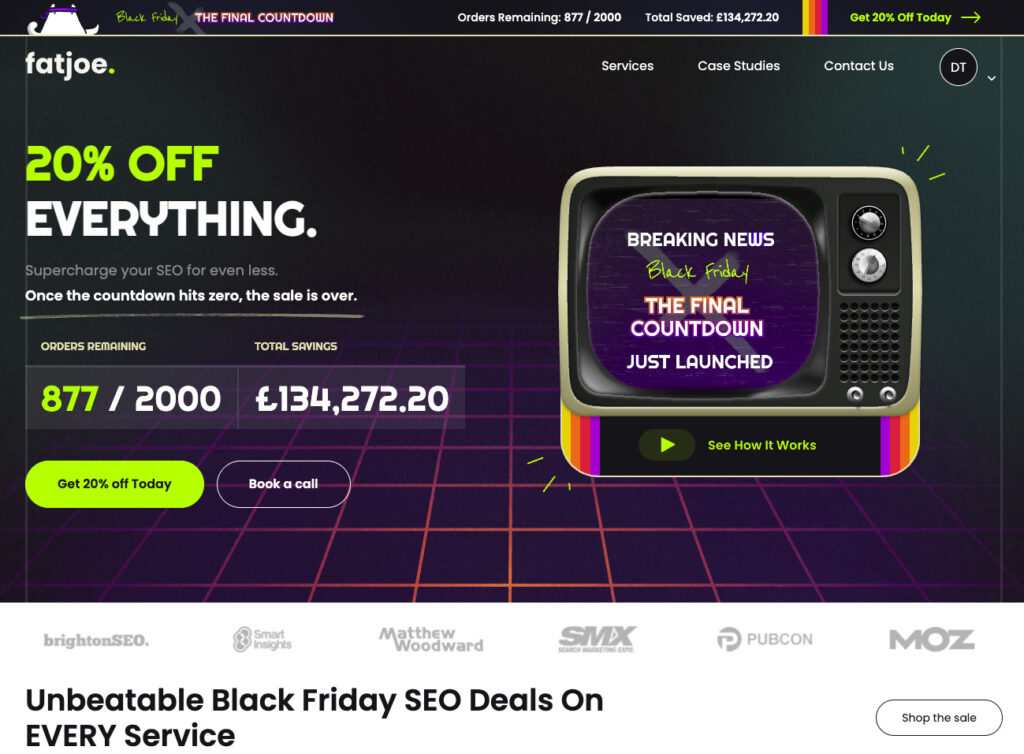The image size is (1024, 754).
Task: Open the Case Studies menu
Action: point(738,66)
